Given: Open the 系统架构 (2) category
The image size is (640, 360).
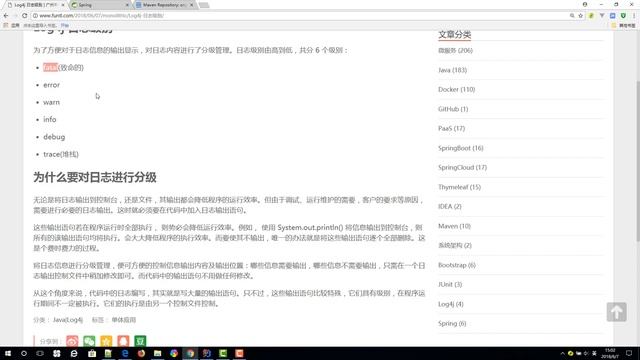Looking at the screenshot, I should click(x=455, y=245).
